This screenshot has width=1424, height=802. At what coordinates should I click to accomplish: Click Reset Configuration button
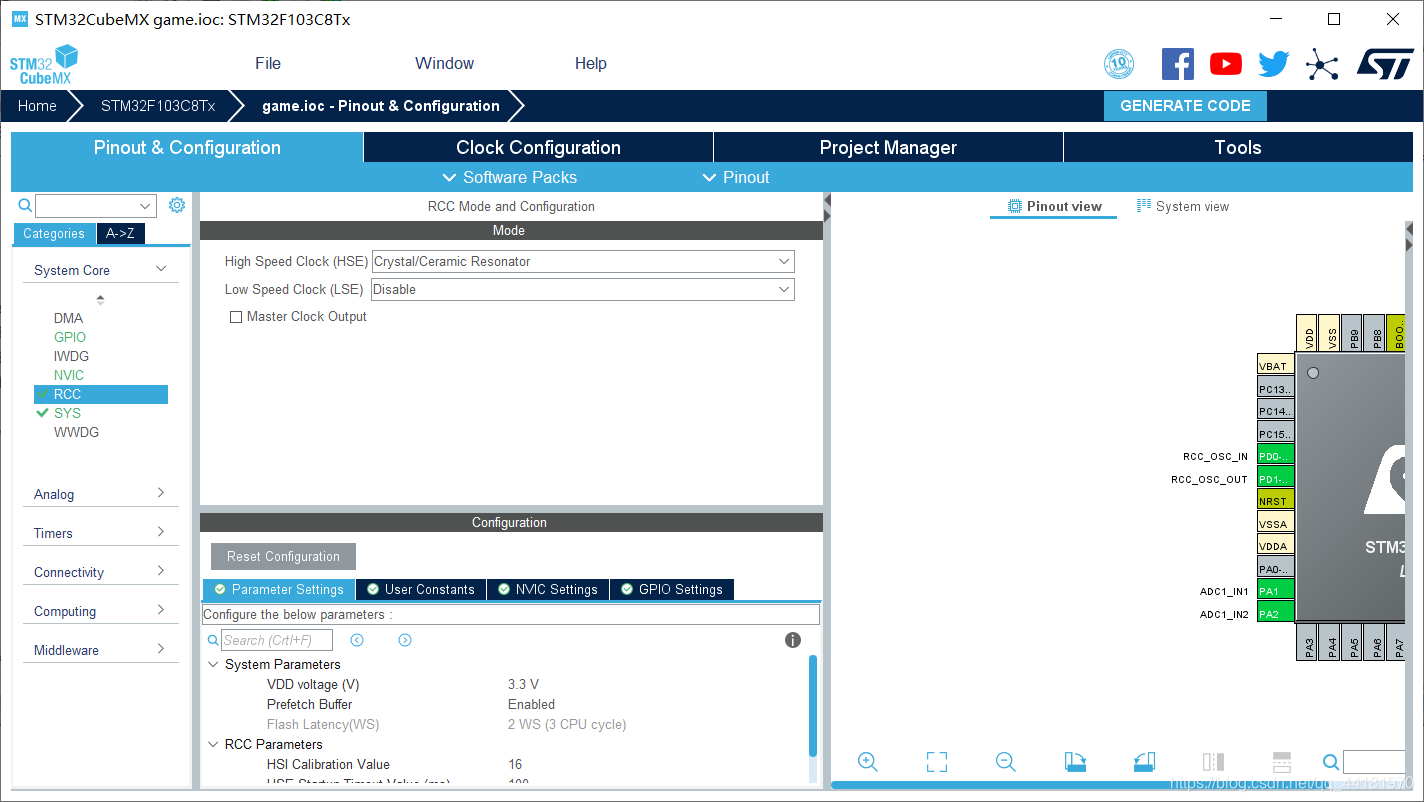pyautogui.click(x=283, y=557)
